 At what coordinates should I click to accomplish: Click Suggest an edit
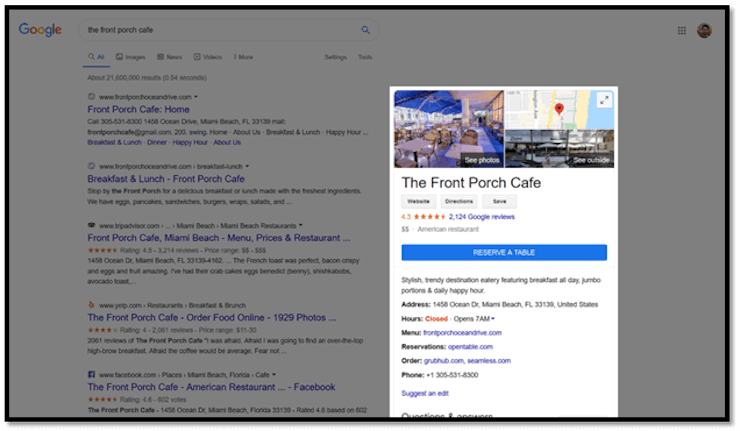(x=425, y=393)
